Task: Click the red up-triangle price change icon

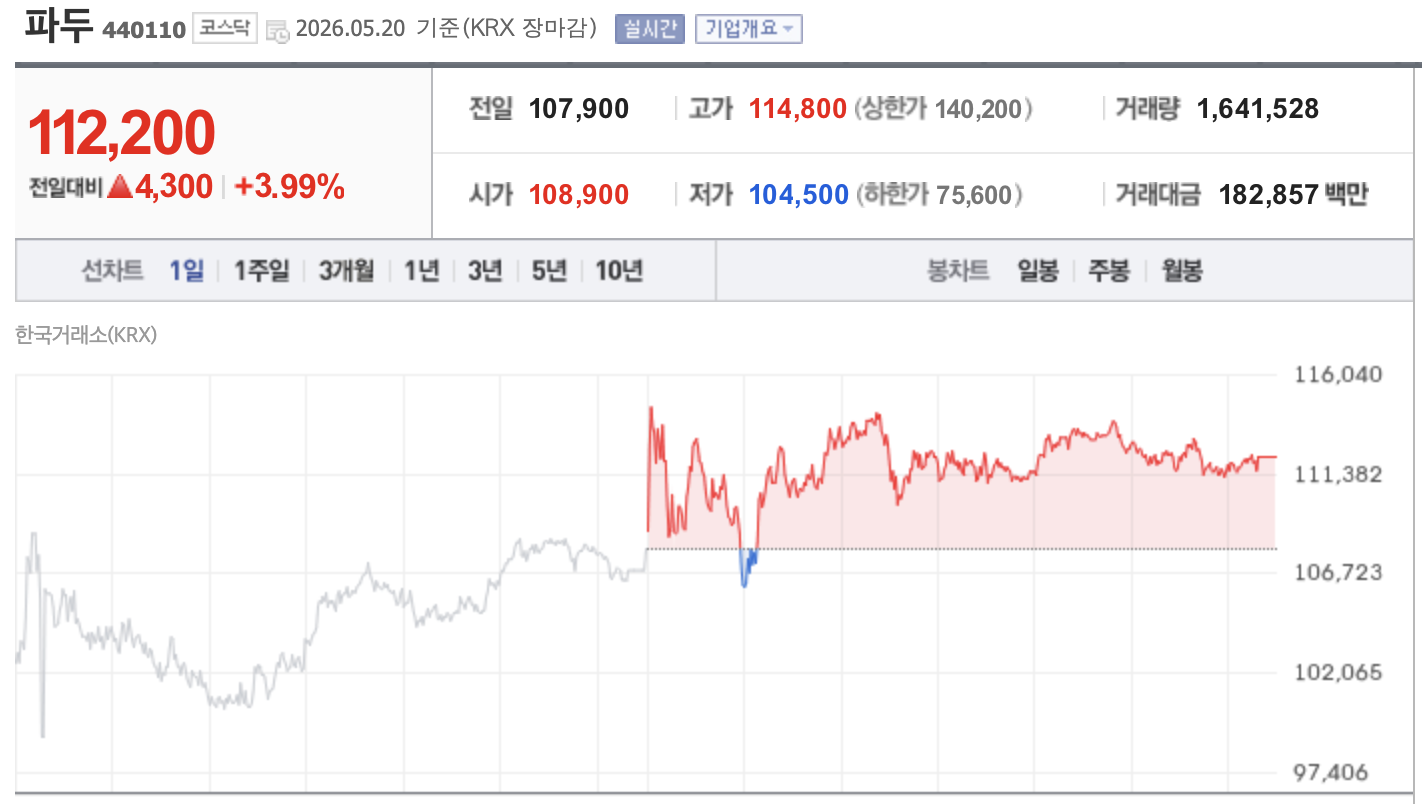Action: pos(120,186)
